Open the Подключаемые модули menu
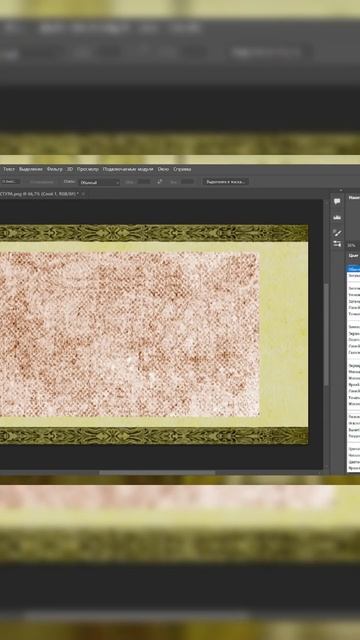This screenshot has width=360, height=640. (x=128, y=169)
